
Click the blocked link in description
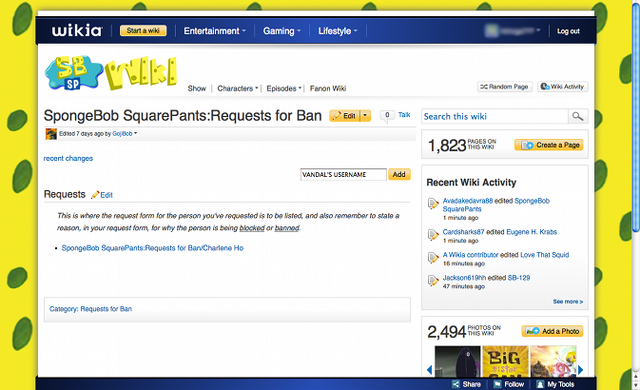[252, 228]
